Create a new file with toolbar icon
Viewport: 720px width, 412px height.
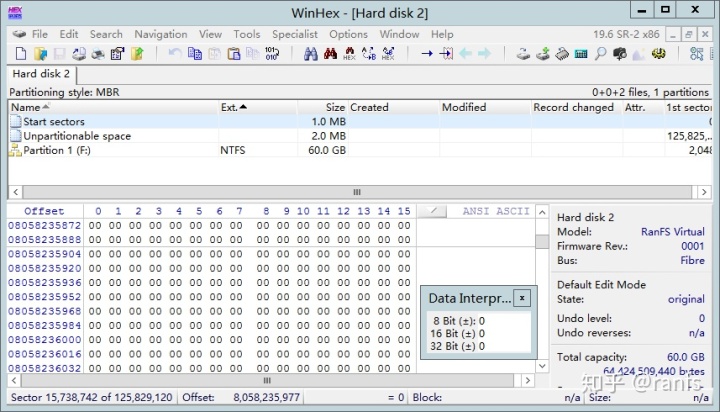pyautogui.click(x=21, y=54)
